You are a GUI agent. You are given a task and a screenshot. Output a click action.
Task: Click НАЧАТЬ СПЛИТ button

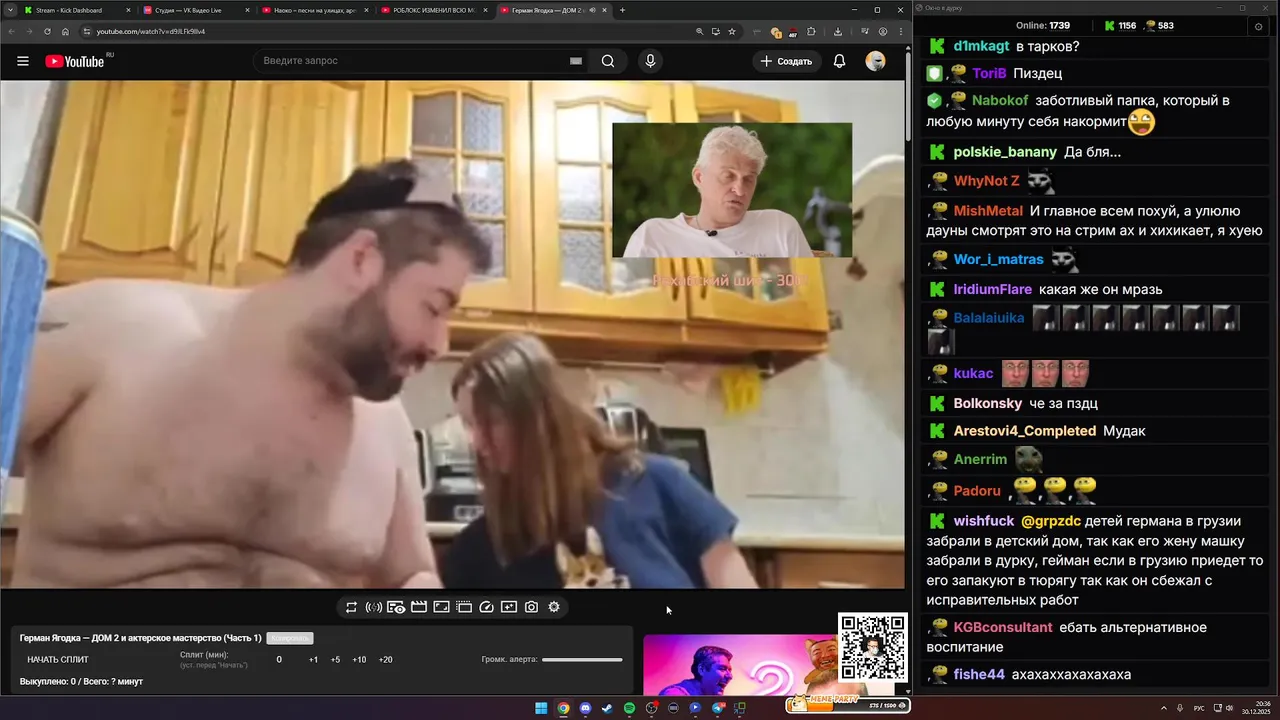58,660
